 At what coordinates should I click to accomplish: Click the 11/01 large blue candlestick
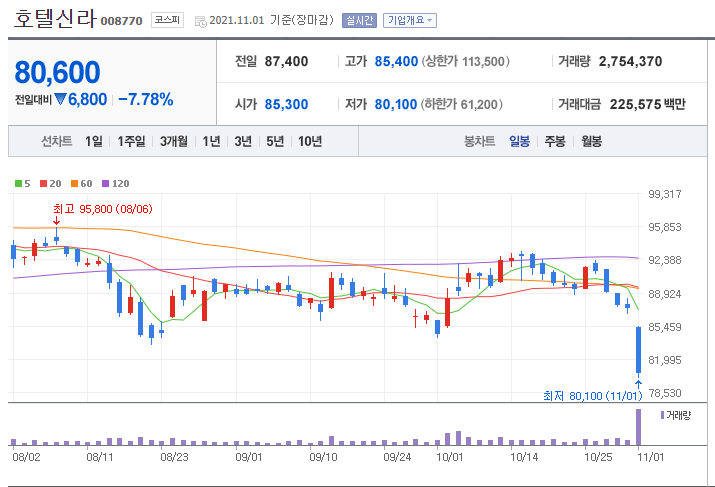pyautogui.click(x=638, y=350)
